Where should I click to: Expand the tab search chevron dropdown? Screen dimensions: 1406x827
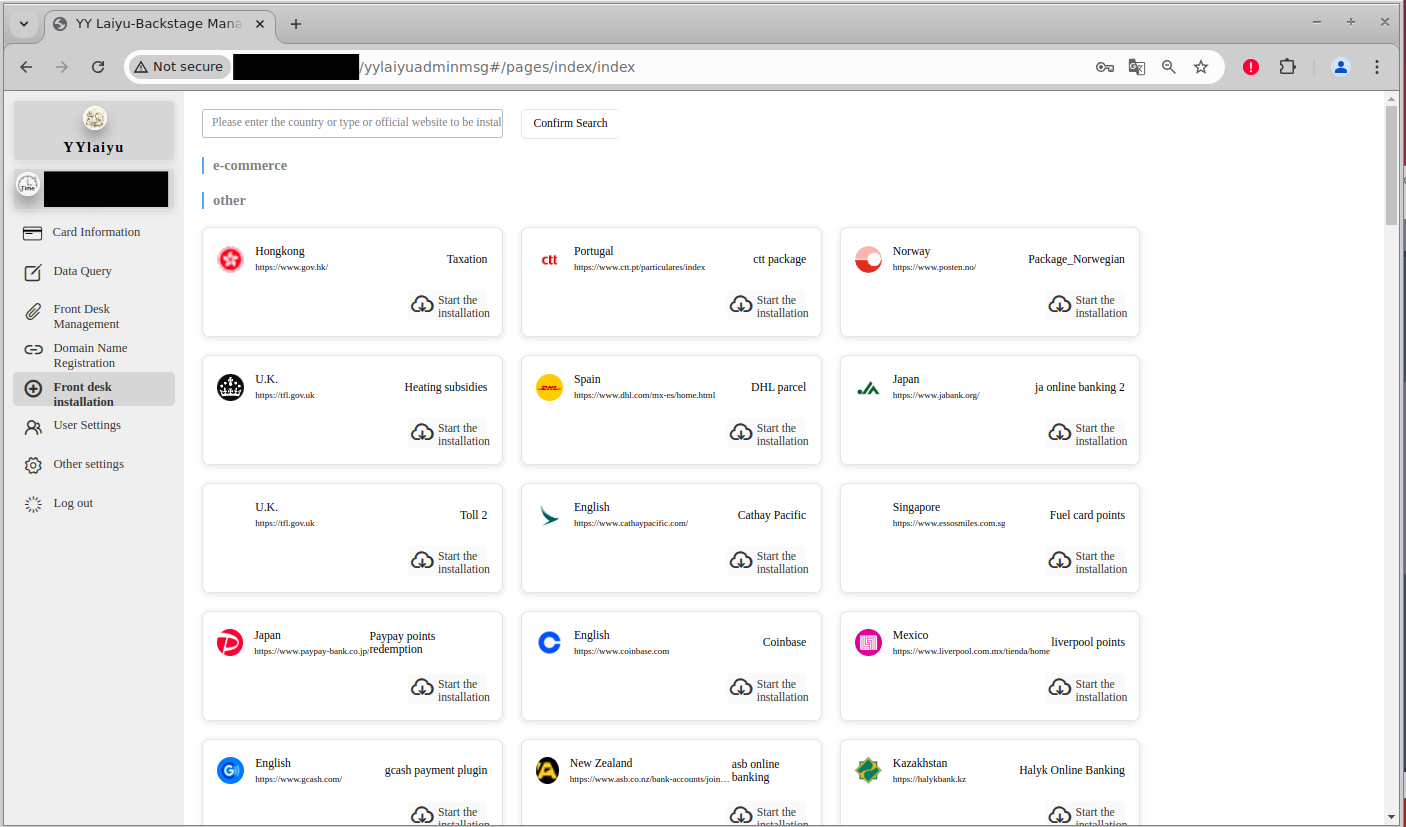point(24,24)
